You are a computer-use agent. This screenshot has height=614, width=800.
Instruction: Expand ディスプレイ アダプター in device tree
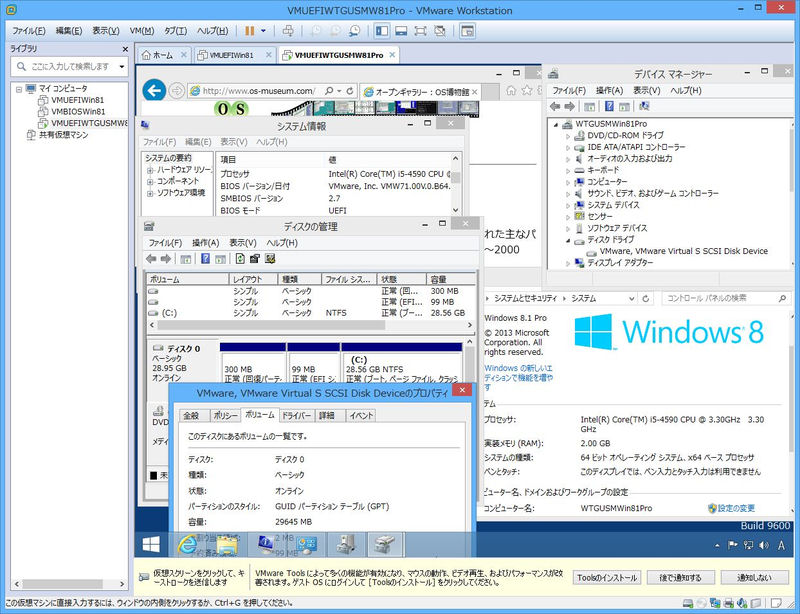coord(567,263)
